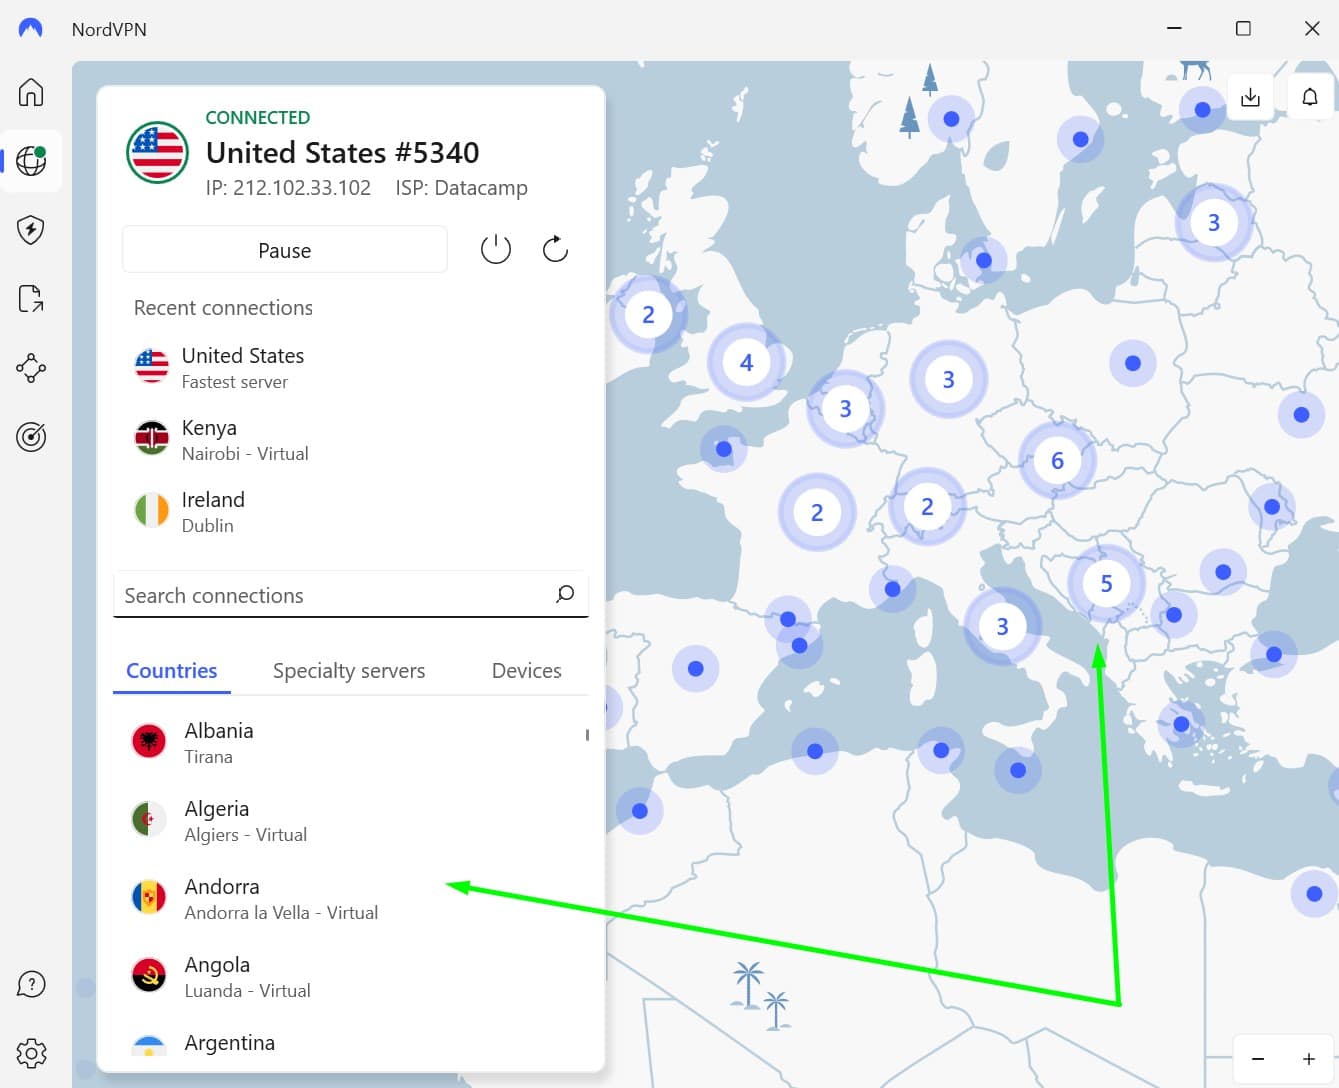Screen dimensions: 1339x1088
Task: Minimize the NordVPN window
Action: click(x=1175, y=29)
